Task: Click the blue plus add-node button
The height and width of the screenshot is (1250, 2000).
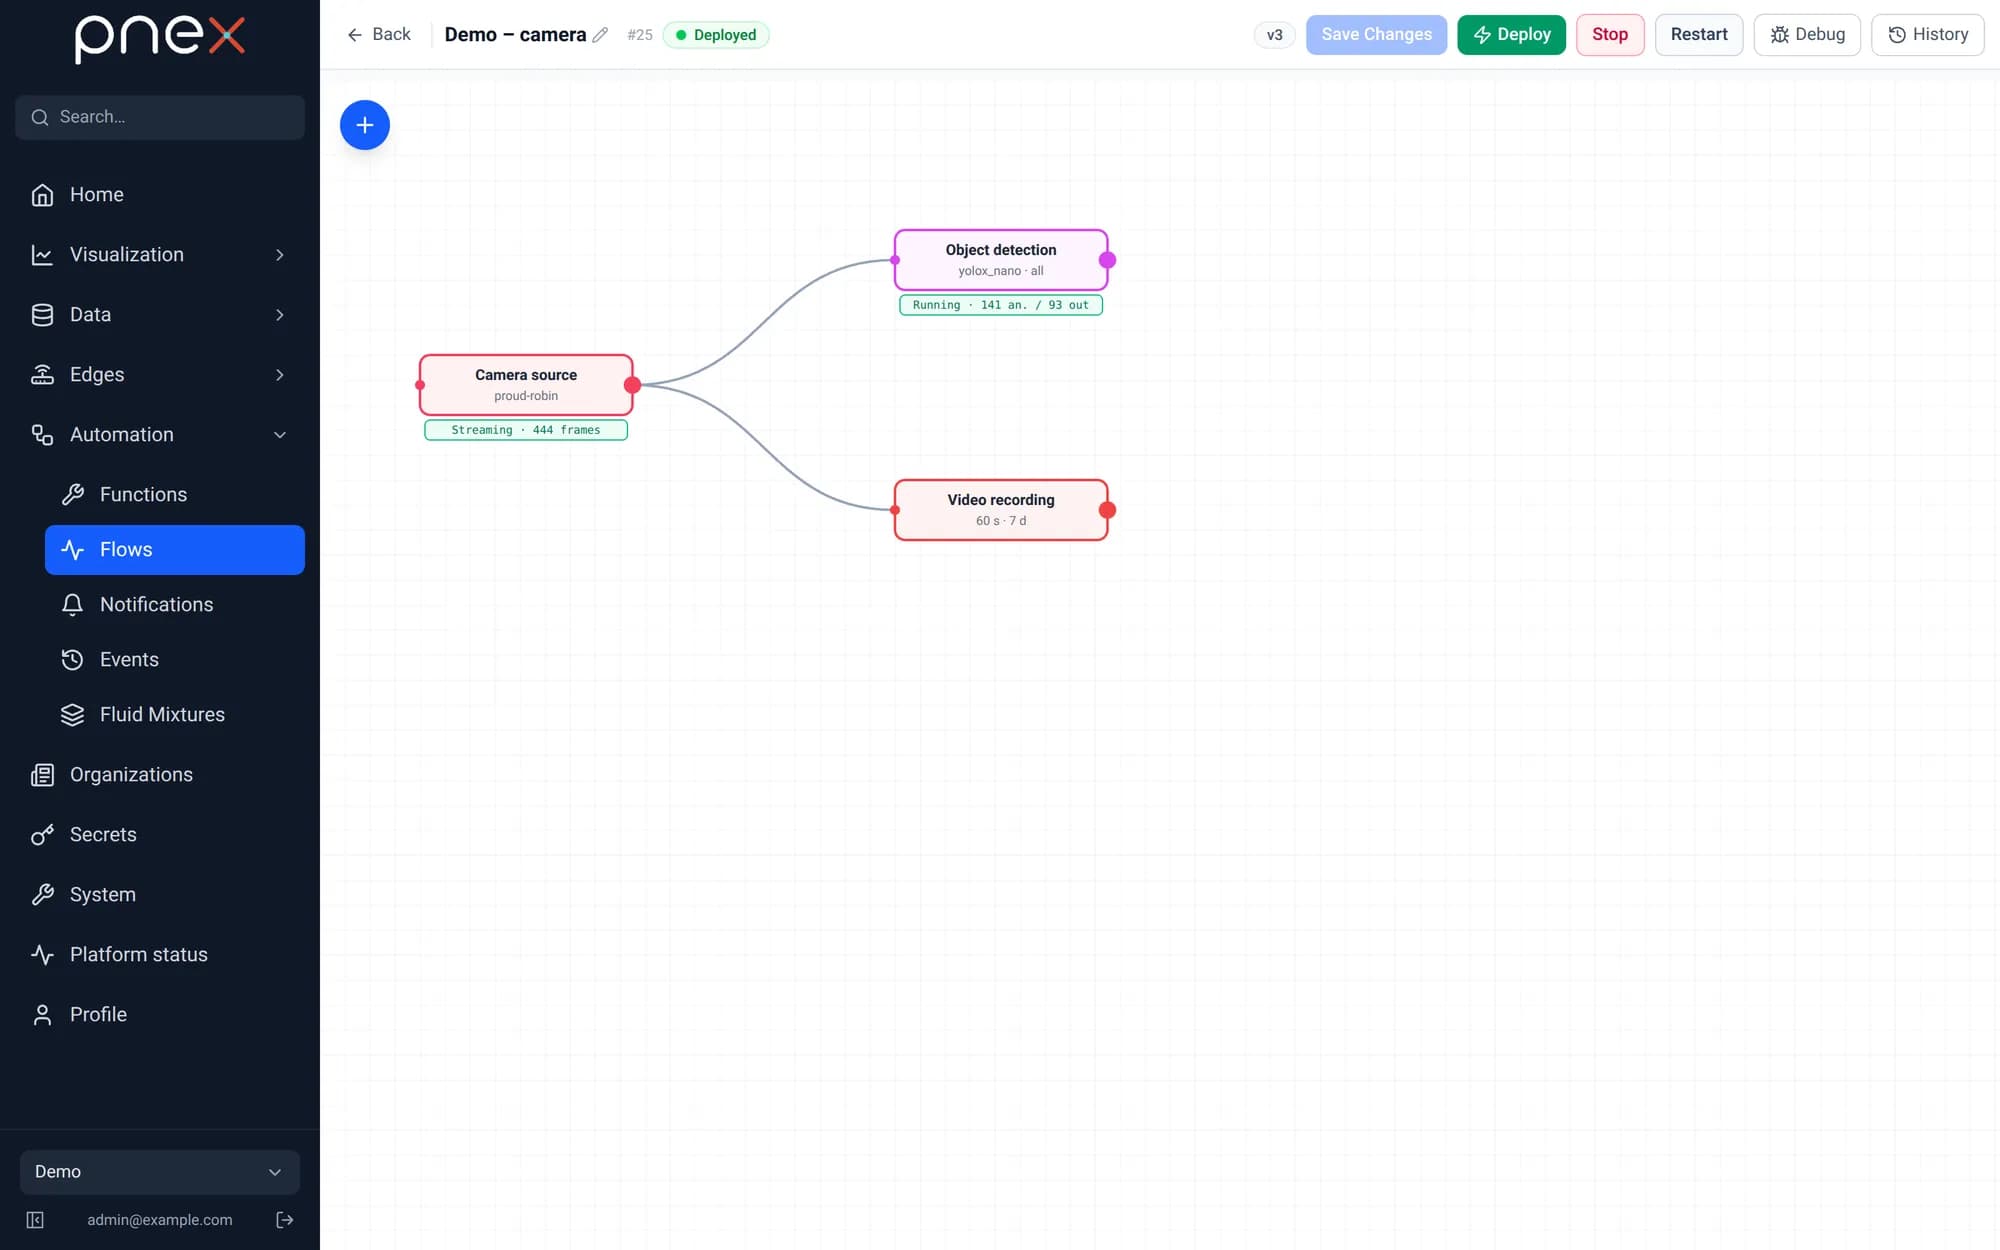Action: coord(365,125)
